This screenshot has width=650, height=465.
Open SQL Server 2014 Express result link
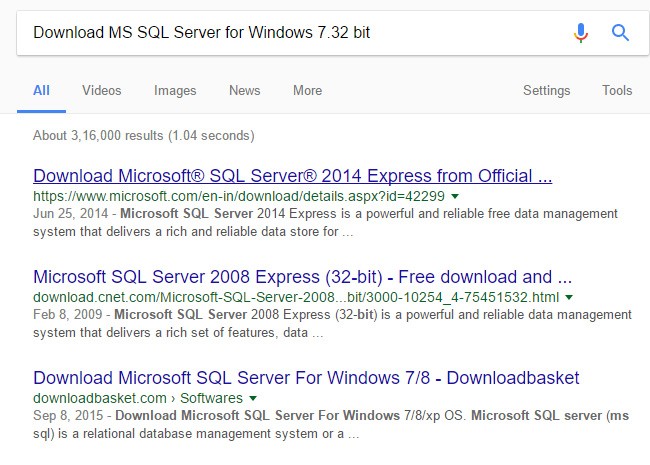tap(293, 176)
